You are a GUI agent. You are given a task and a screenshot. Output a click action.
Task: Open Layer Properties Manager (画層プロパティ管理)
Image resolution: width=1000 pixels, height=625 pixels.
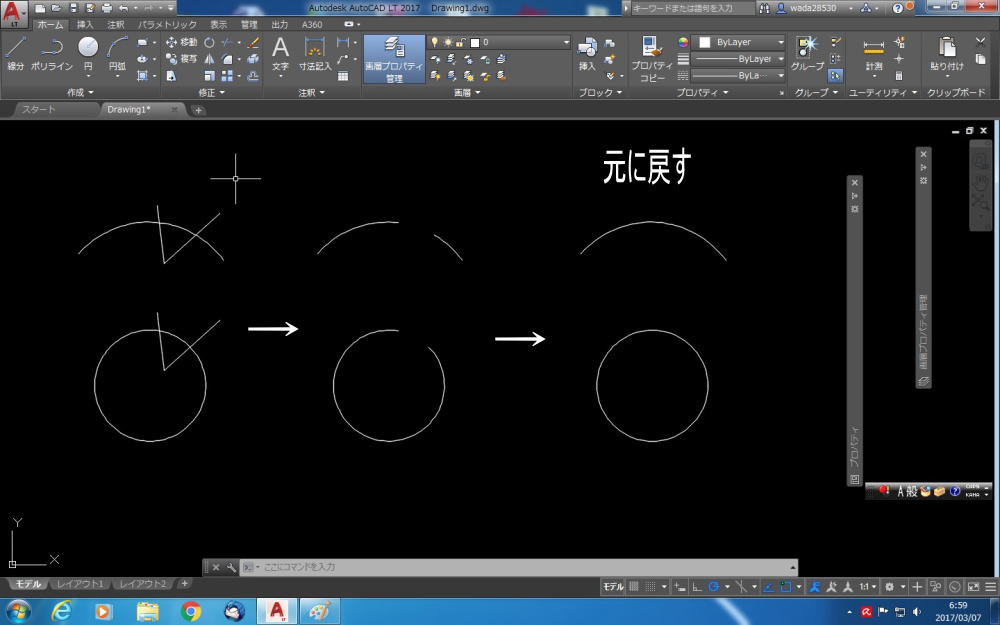pos(394,59)
